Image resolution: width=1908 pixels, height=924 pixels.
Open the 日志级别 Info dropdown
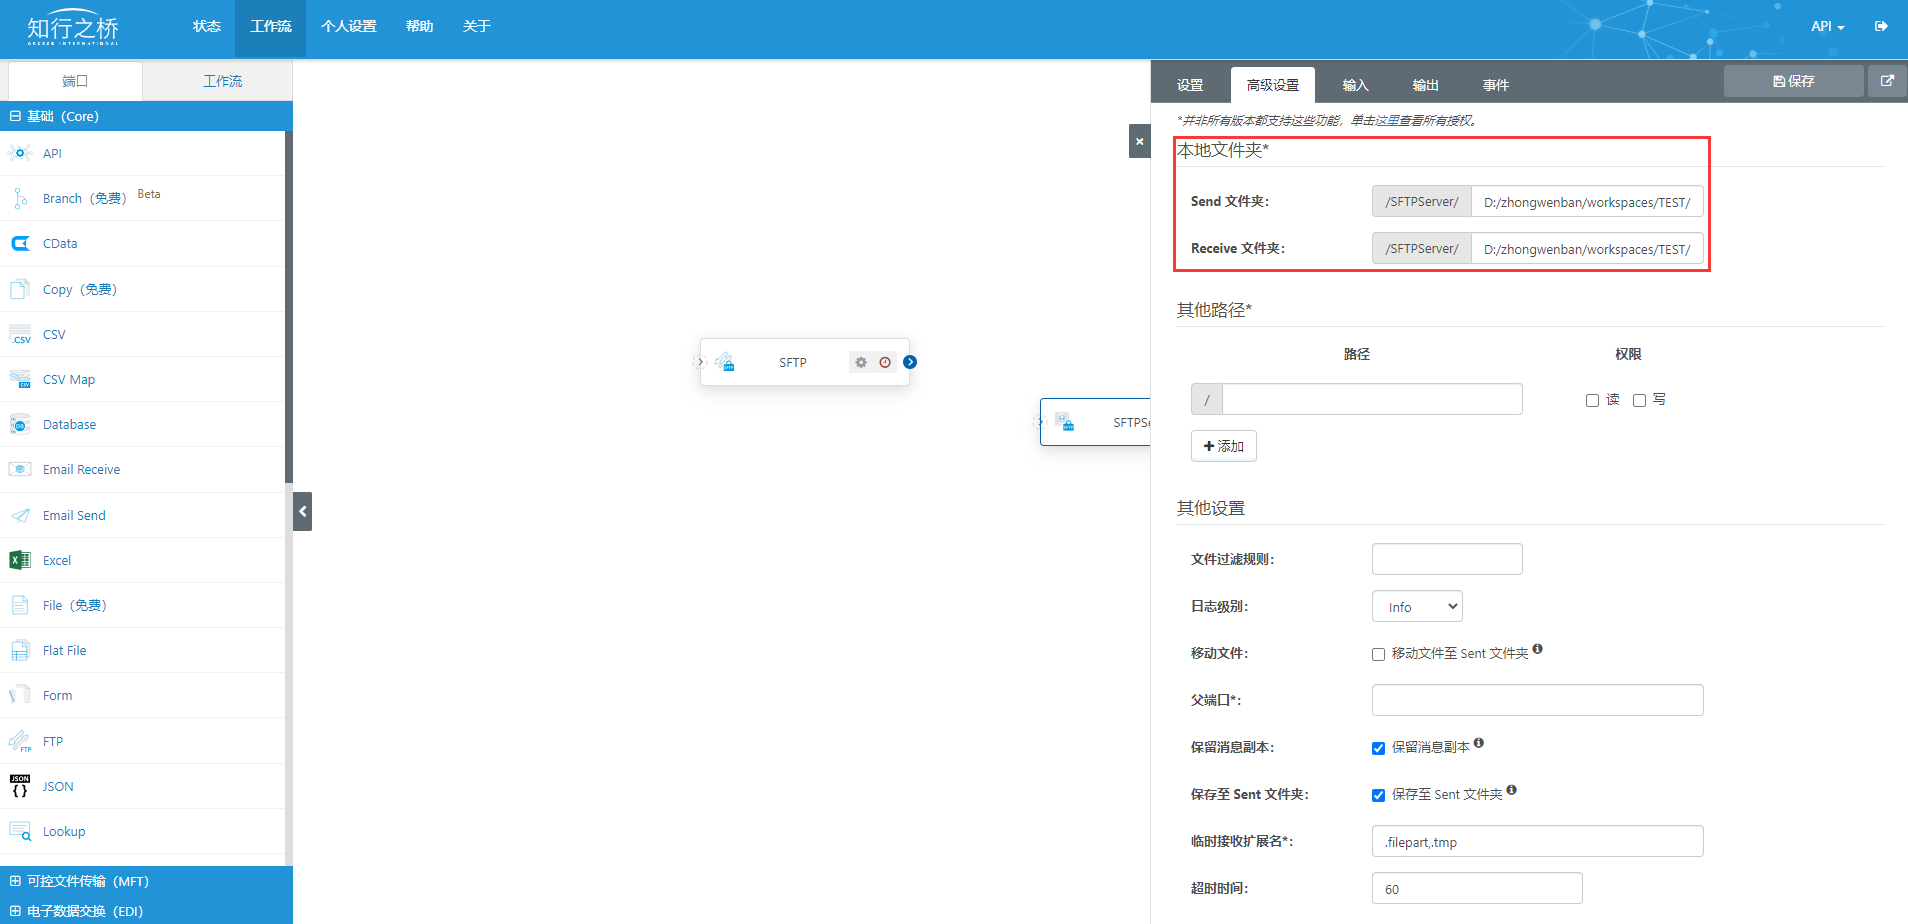1417,607
